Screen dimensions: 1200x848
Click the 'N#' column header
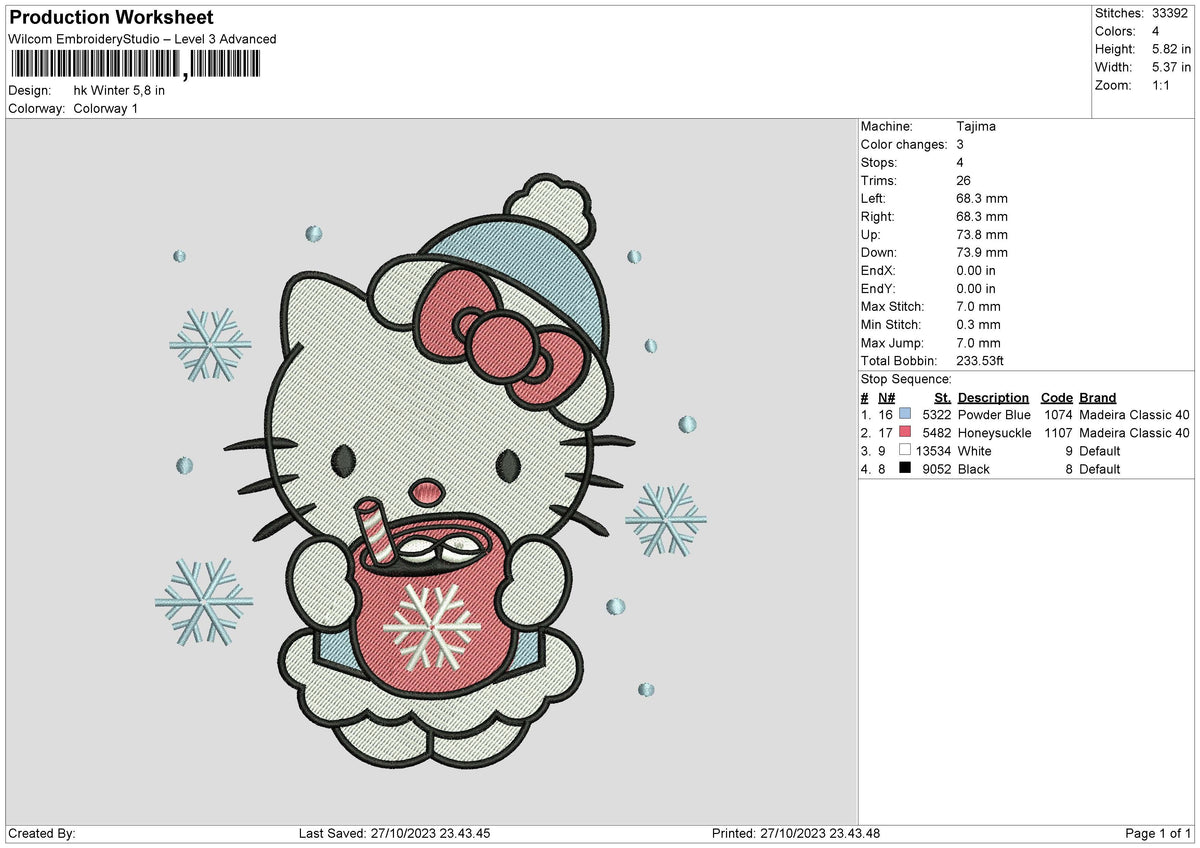(x=886, y=397)
